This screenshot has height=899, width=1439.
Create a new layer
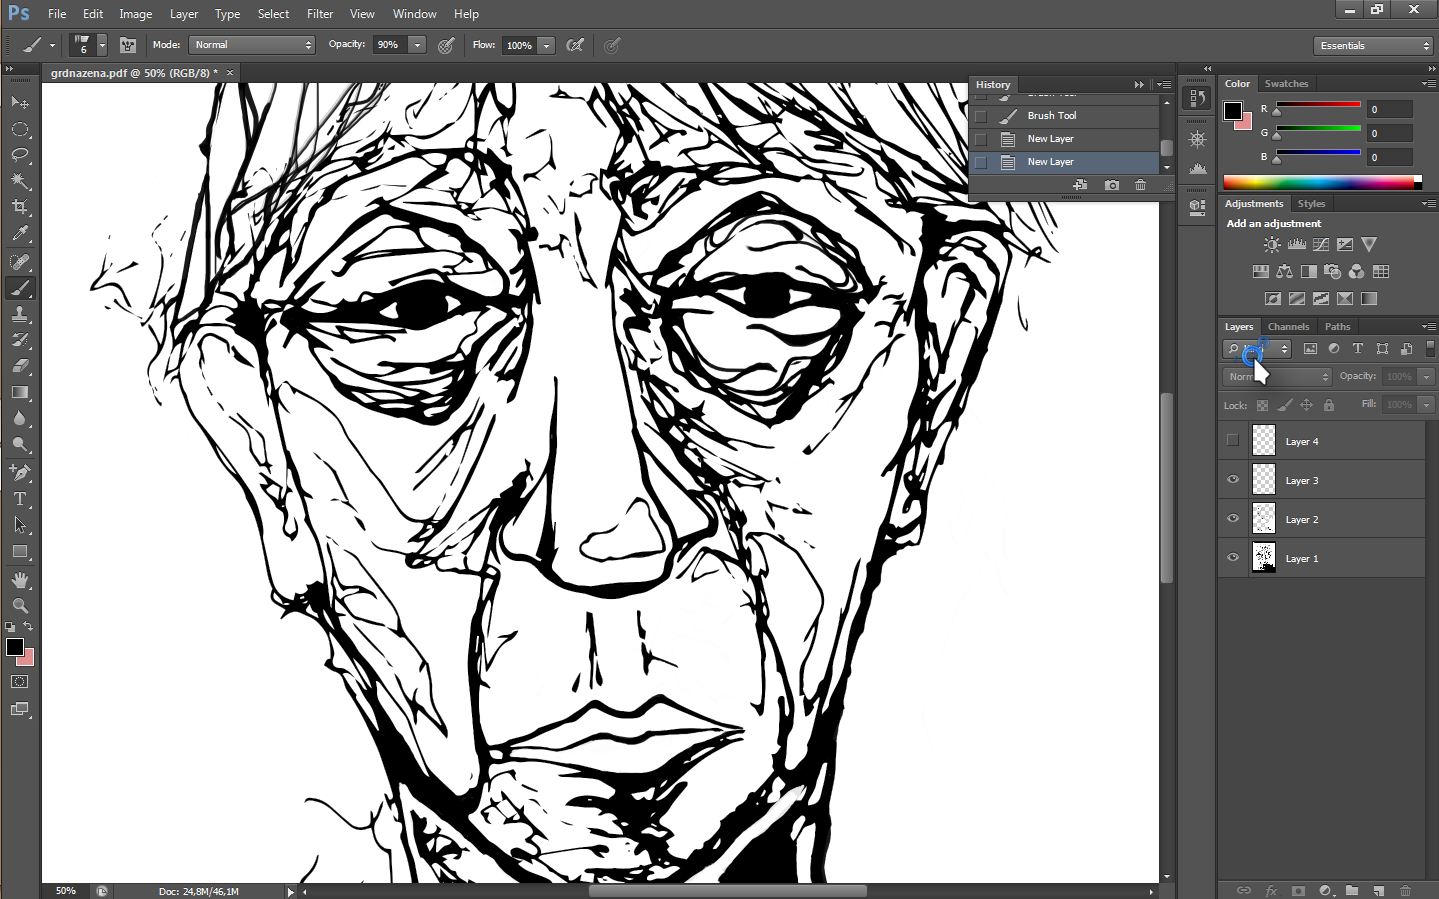(1378, 890)
